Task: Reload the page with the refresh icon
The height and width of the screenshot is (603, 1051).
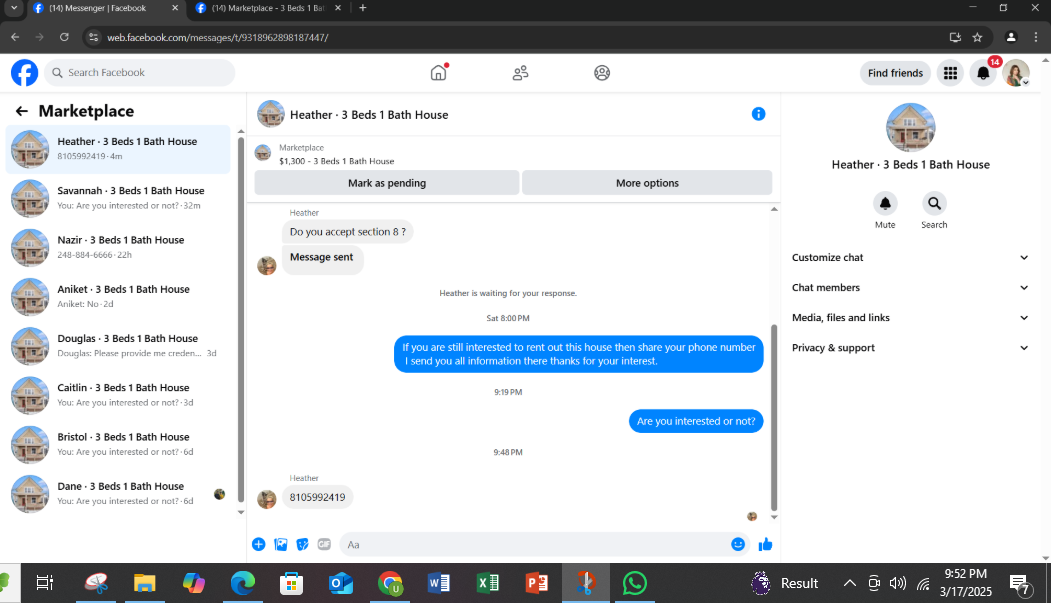Action: pos(64,38)
